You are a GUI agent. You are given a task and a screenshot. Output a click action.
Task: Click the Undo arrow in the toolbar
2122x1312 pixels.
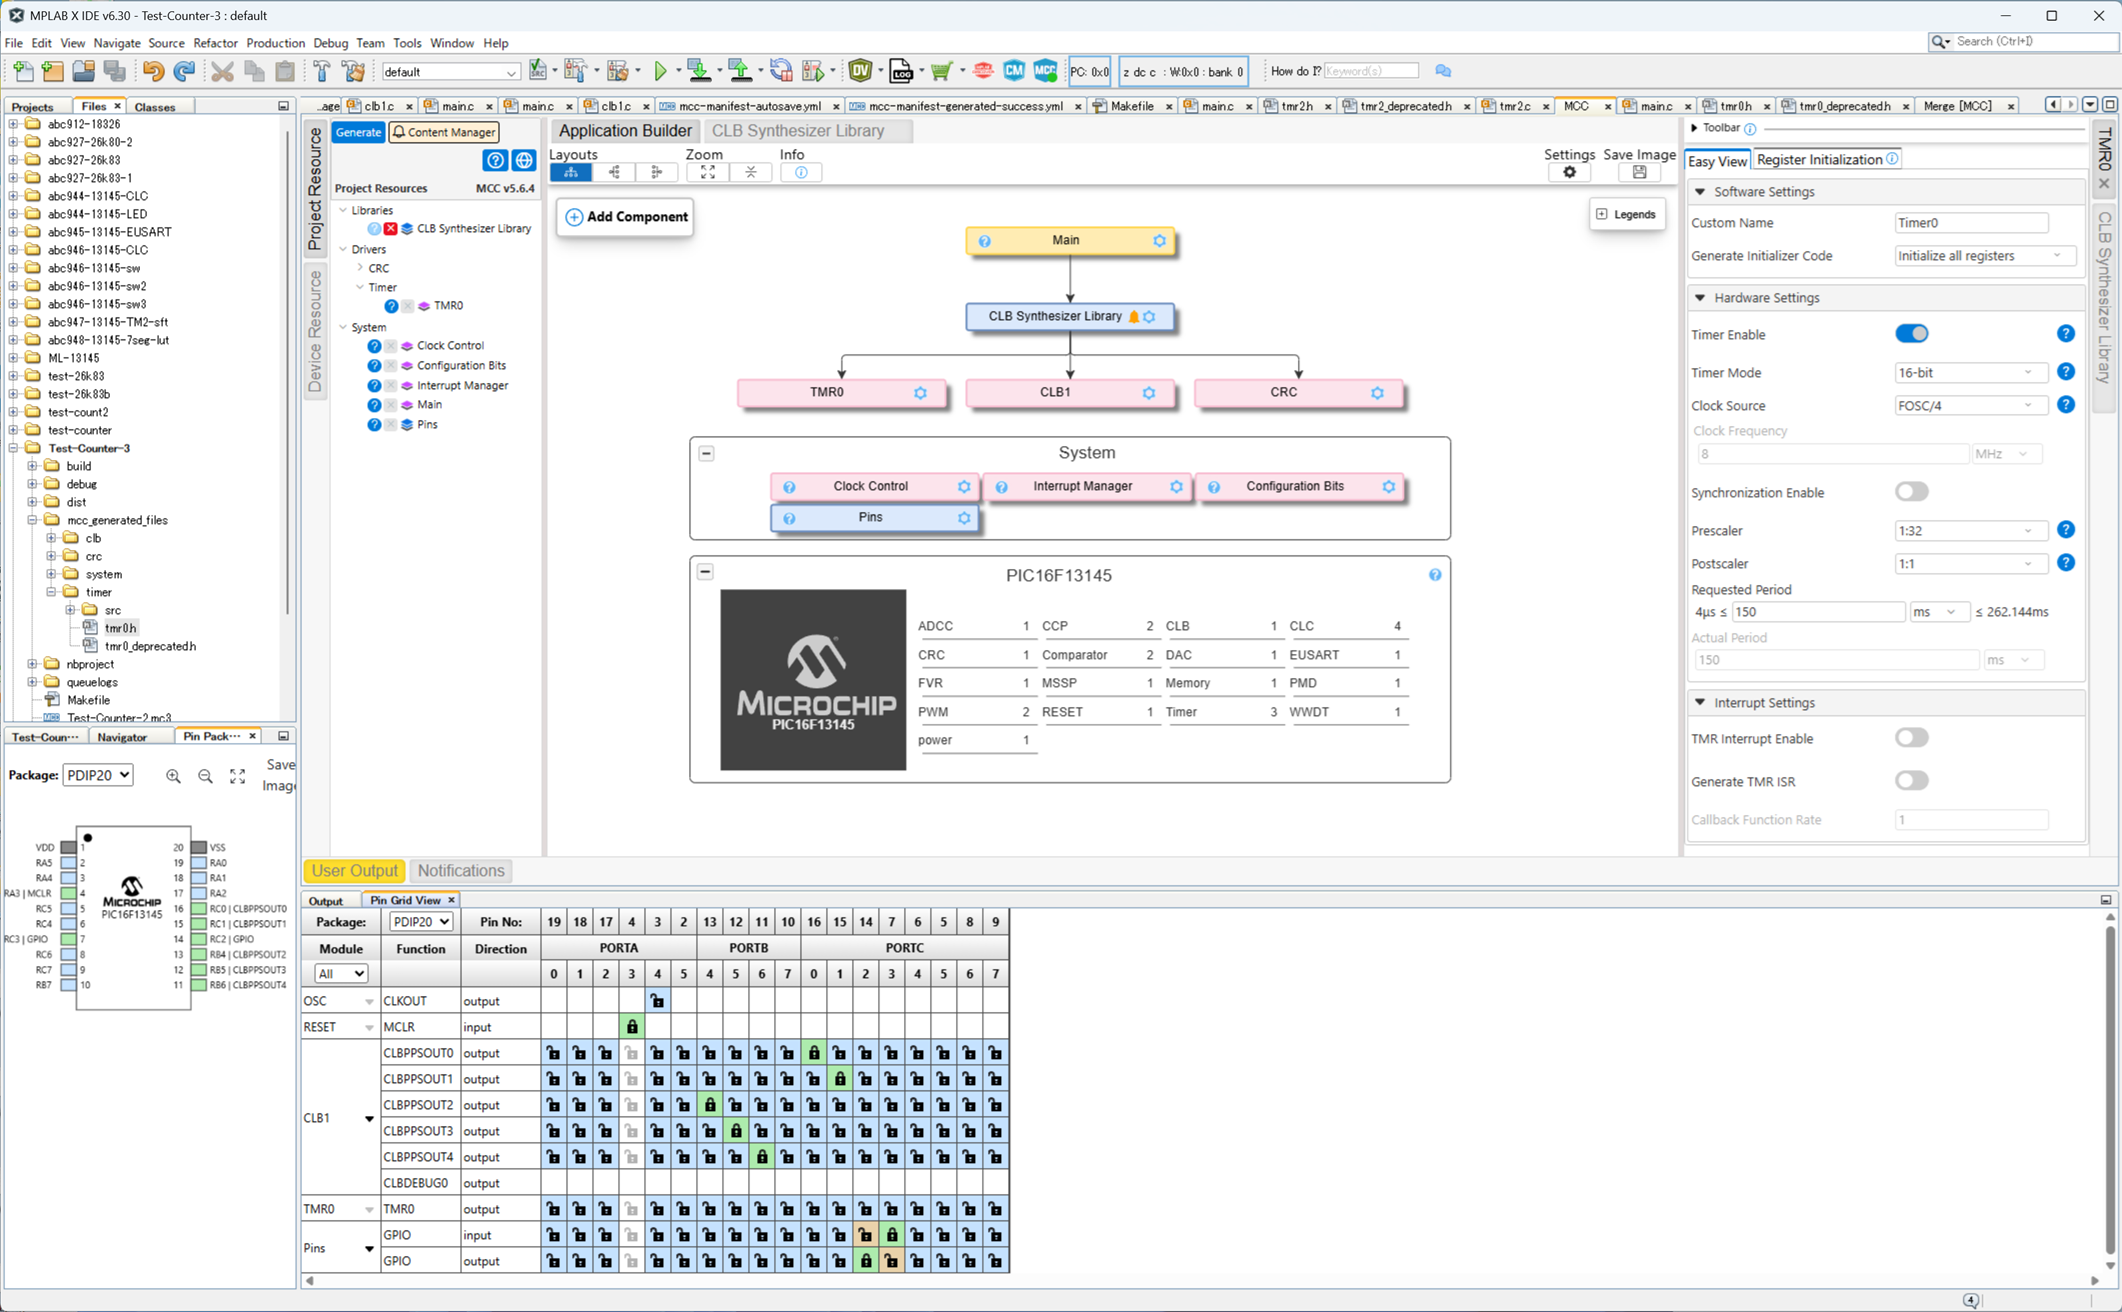[x=153, y=71]
